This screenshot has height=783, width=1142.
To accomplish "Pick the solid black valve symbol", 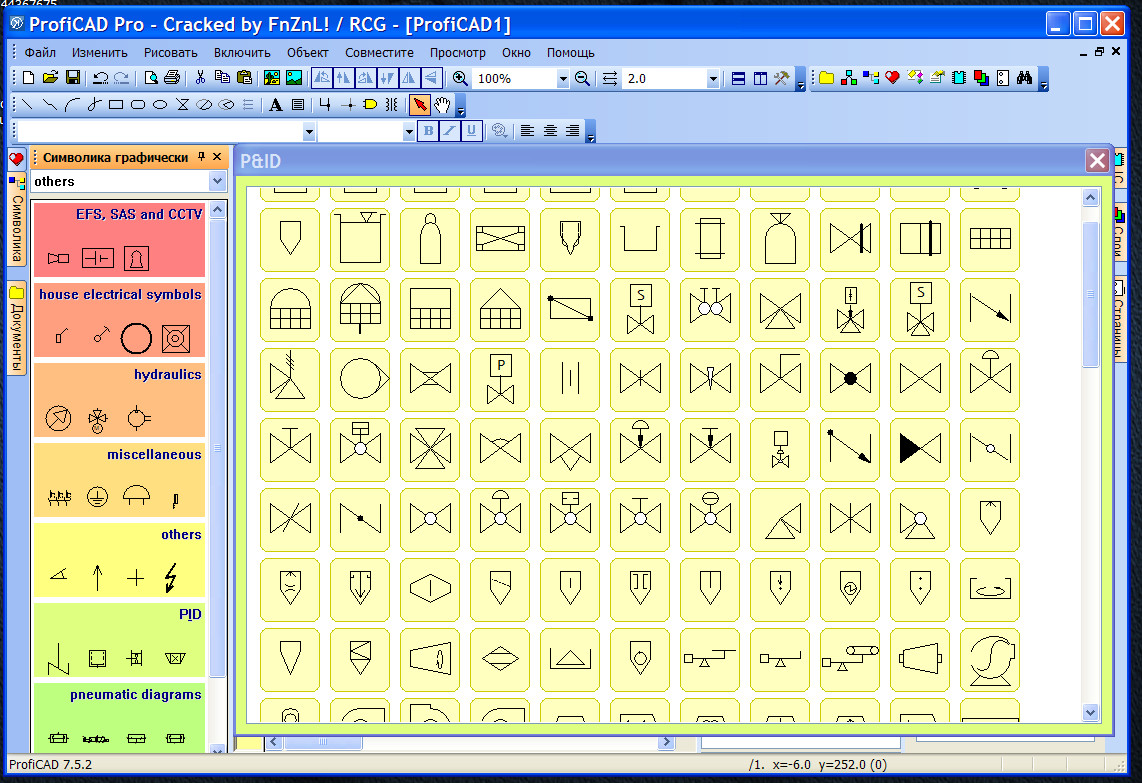I will 920,449.
